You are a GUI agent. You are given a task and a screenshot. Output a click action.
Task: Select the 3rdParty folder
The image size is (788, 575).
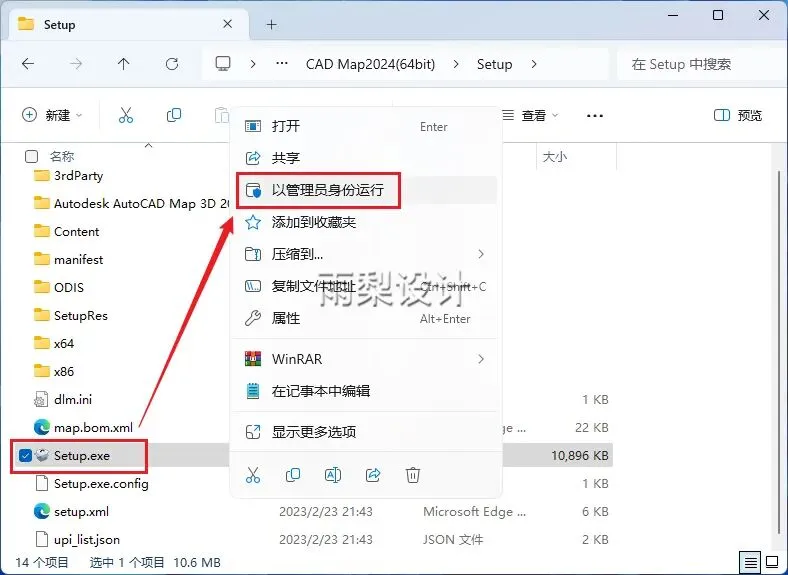pos(68,175)
